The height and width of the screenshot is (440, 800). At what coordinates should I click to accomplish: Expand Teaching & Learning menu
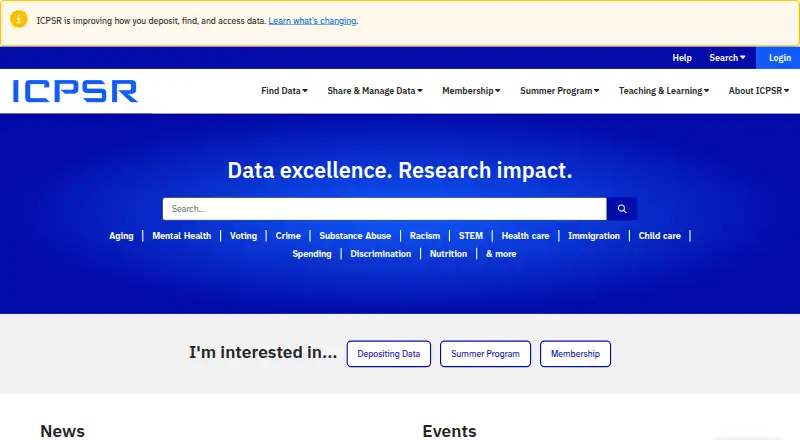click(x=664, y=91)
